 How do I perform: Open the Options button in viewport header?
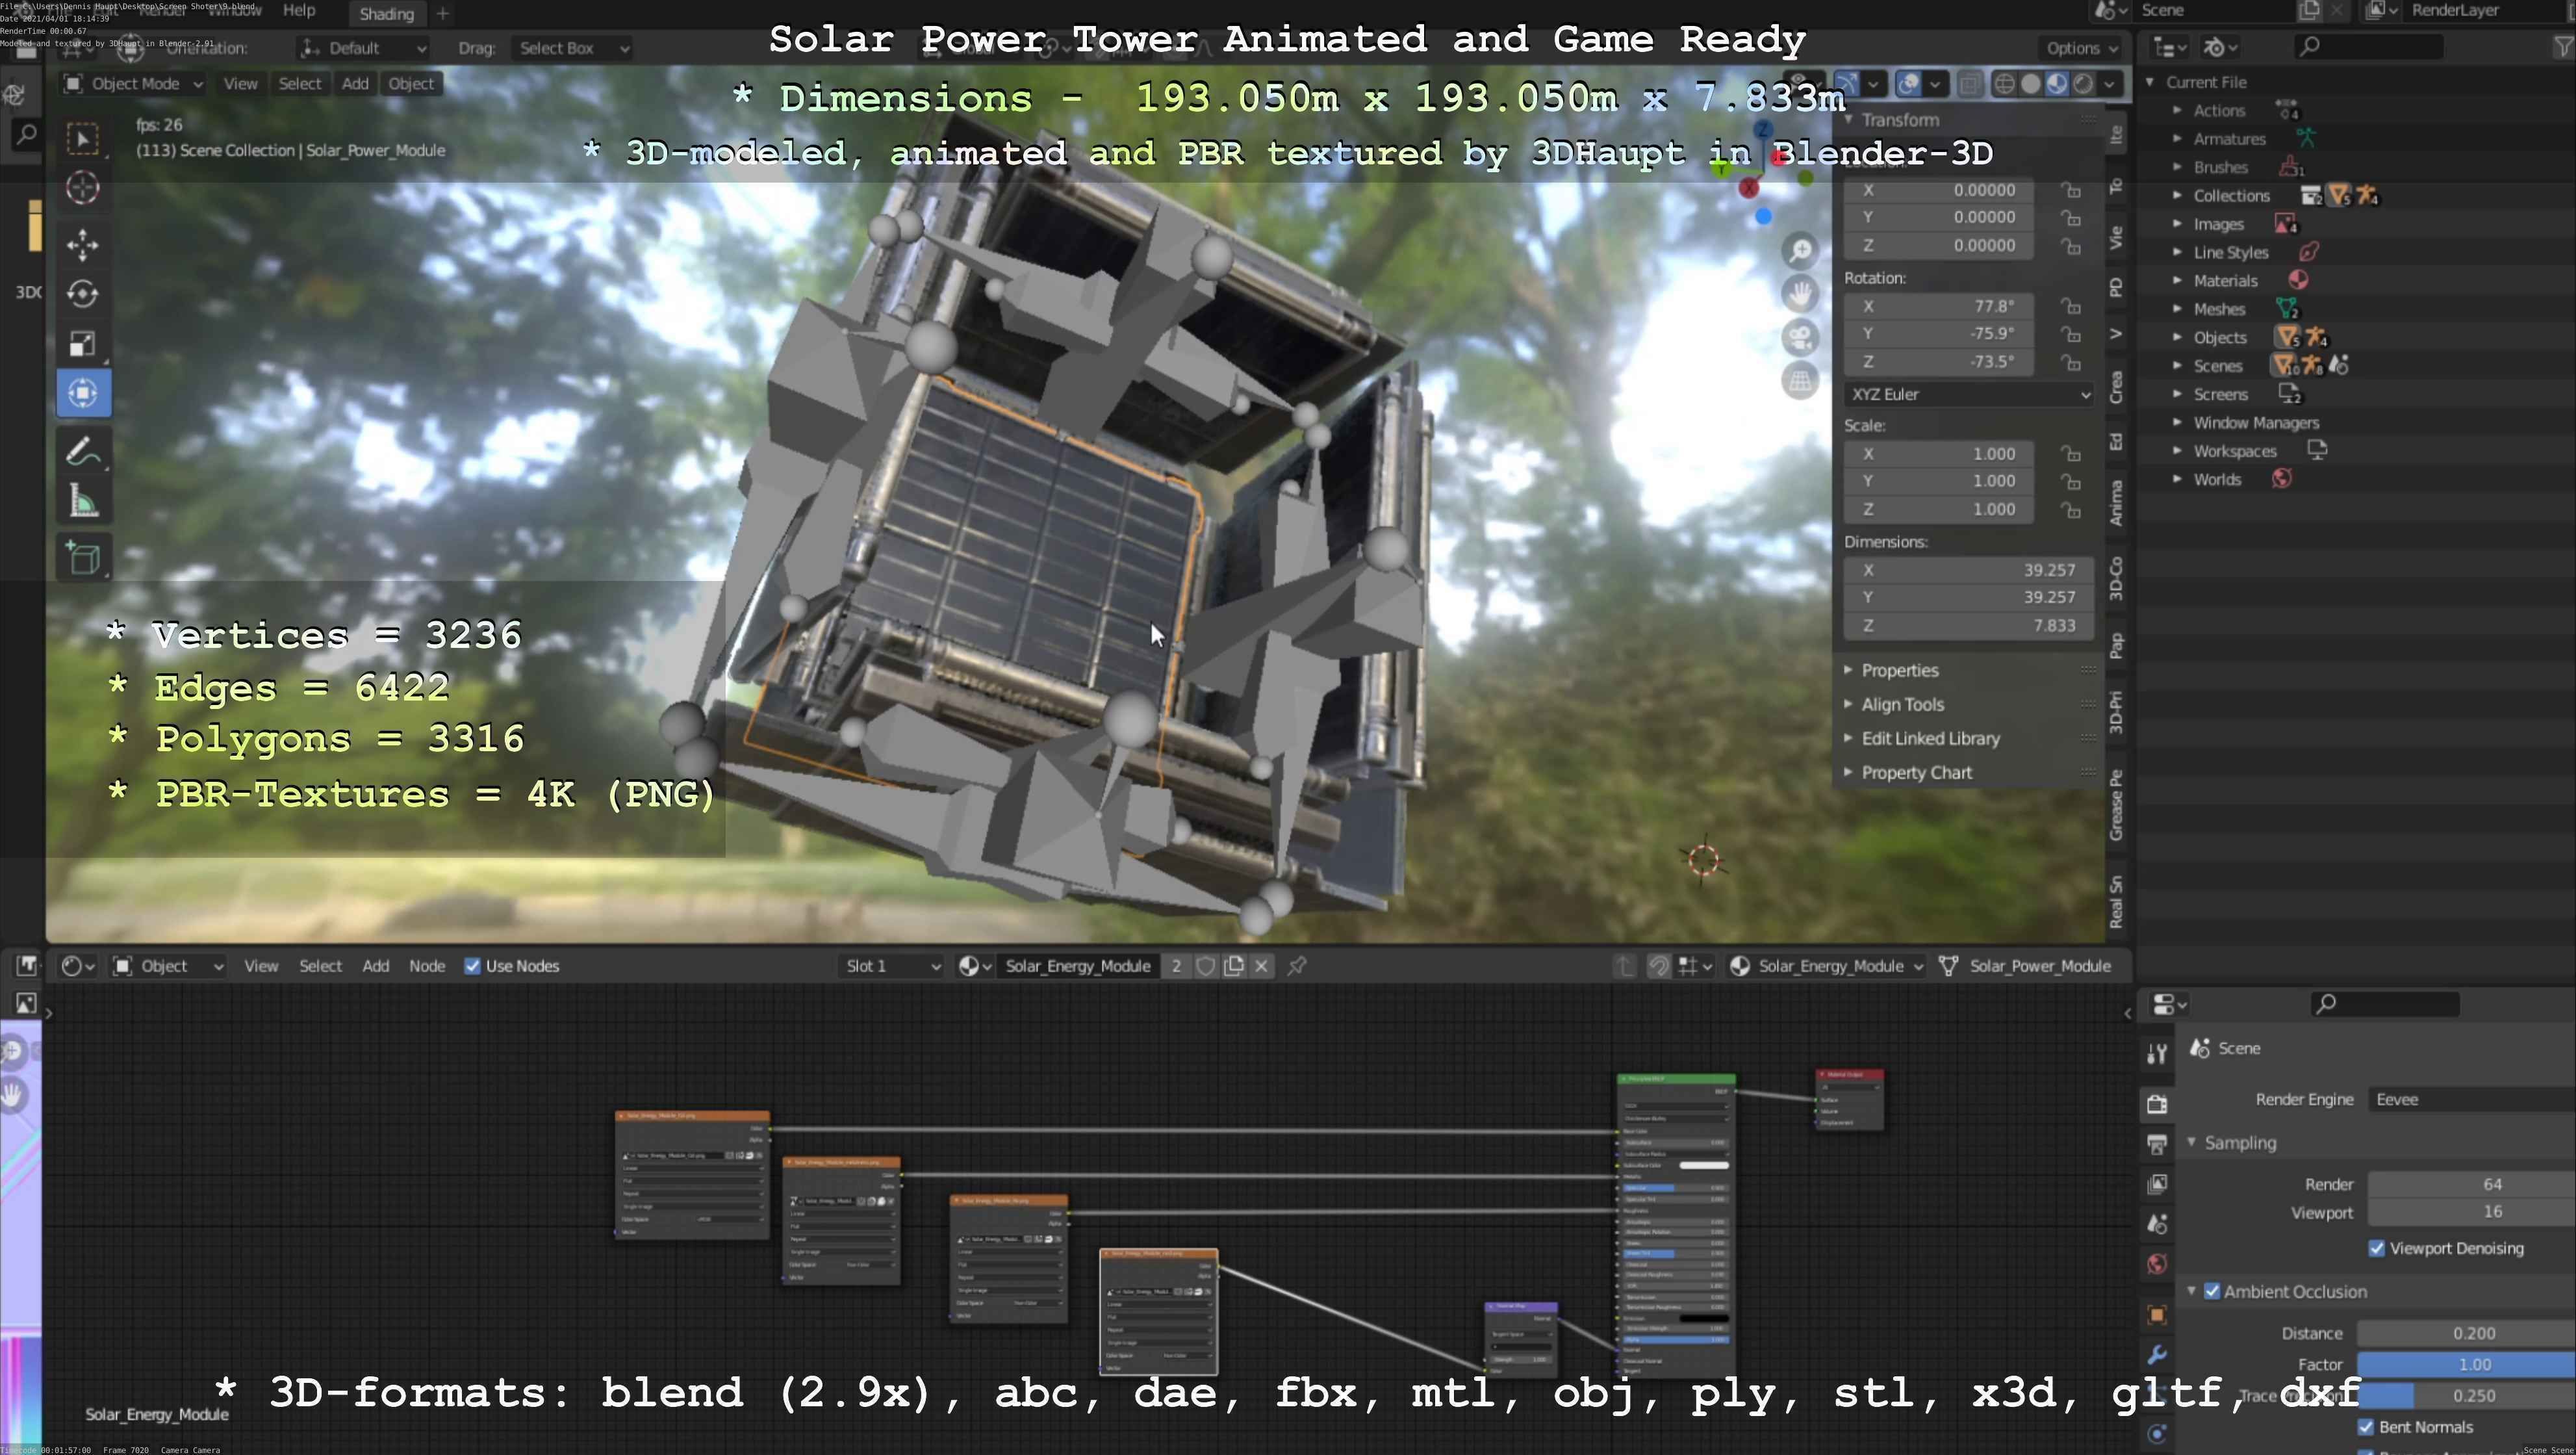[2081, 48]
